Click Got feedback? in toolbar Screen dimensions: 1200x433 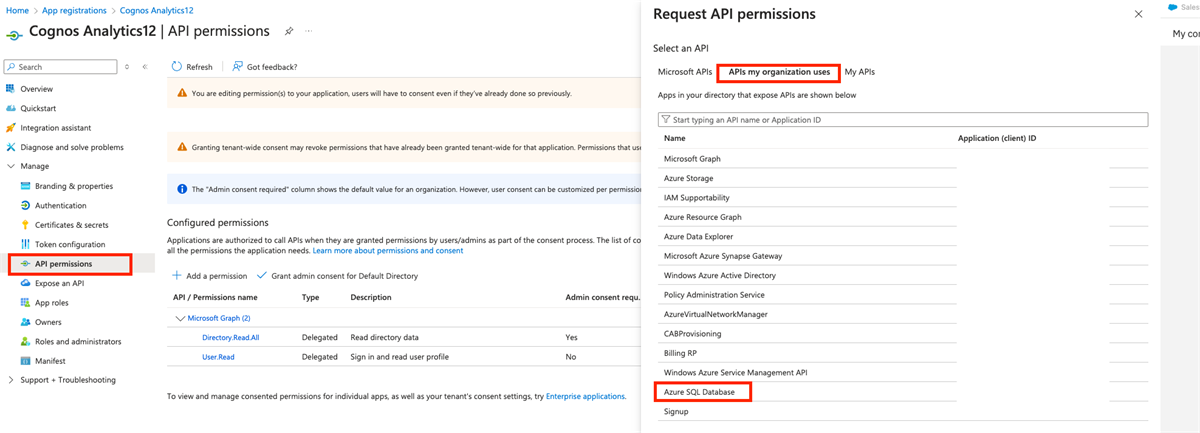264,67
